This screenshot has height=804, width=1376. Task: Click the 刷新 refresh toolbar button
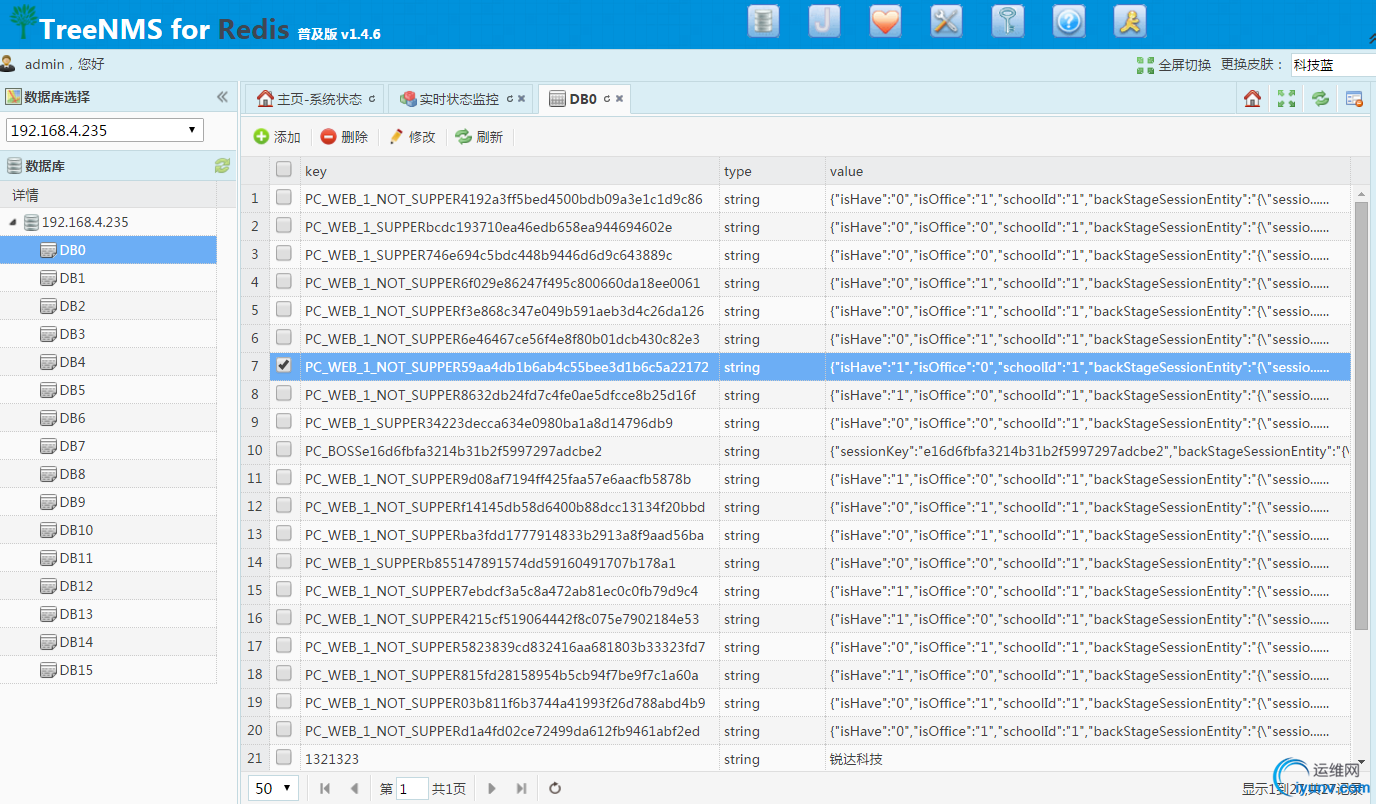click(479, 137)
